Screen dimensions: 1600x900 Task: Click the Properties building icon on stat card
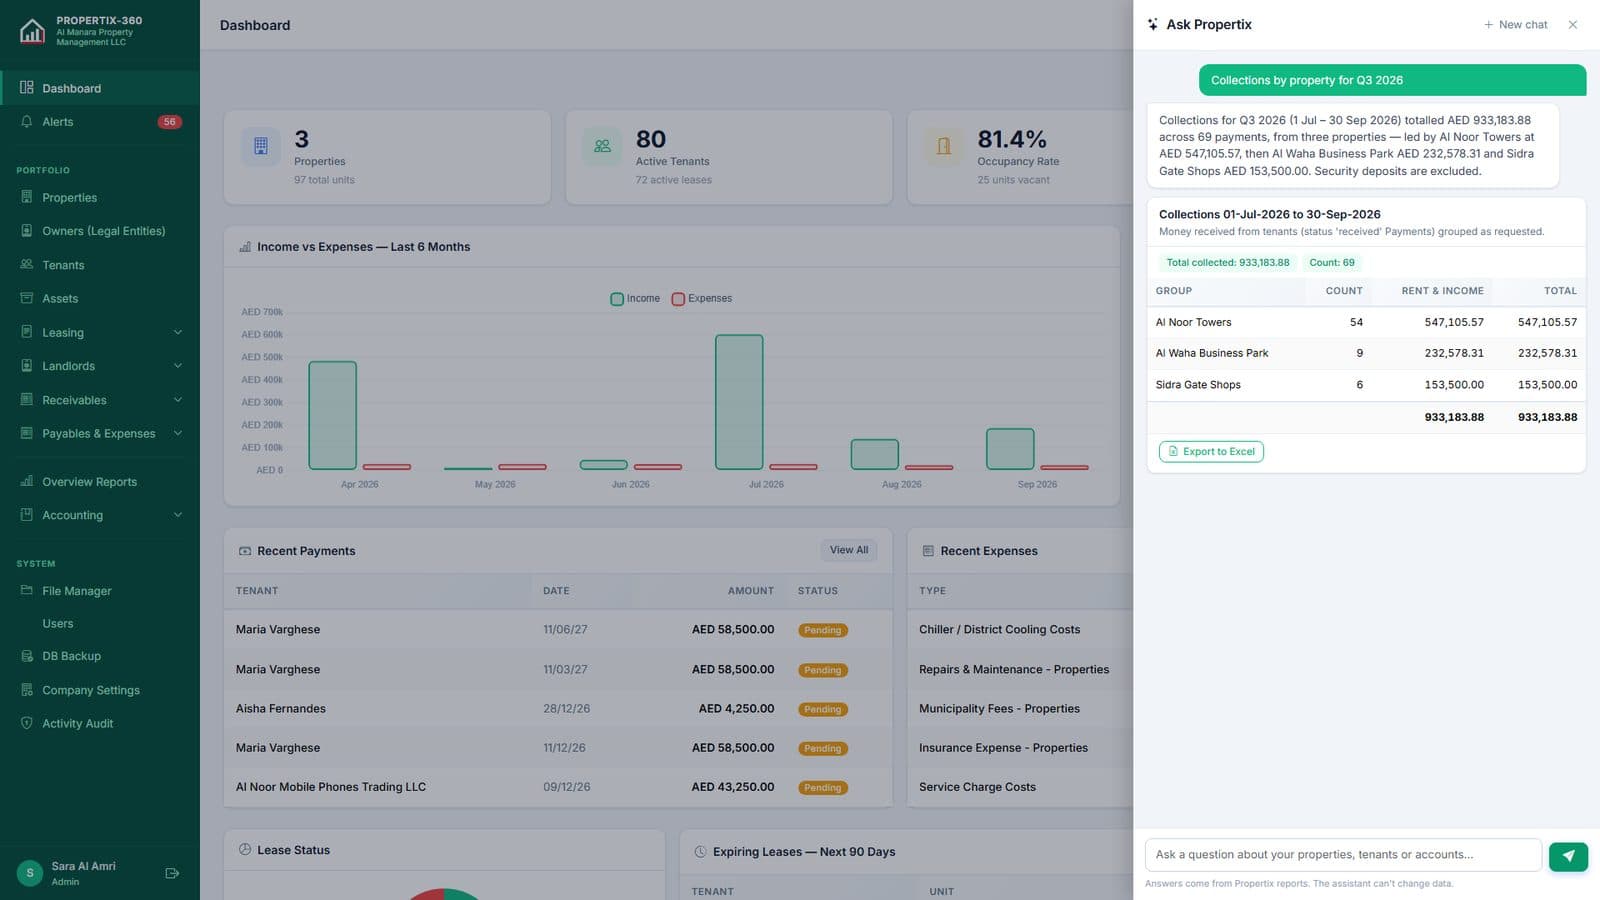[261, 146]
